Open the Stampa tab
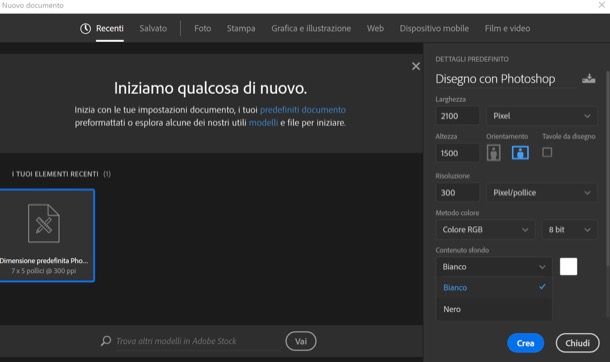Screen dimensions: 610x362 pos(241,28)
